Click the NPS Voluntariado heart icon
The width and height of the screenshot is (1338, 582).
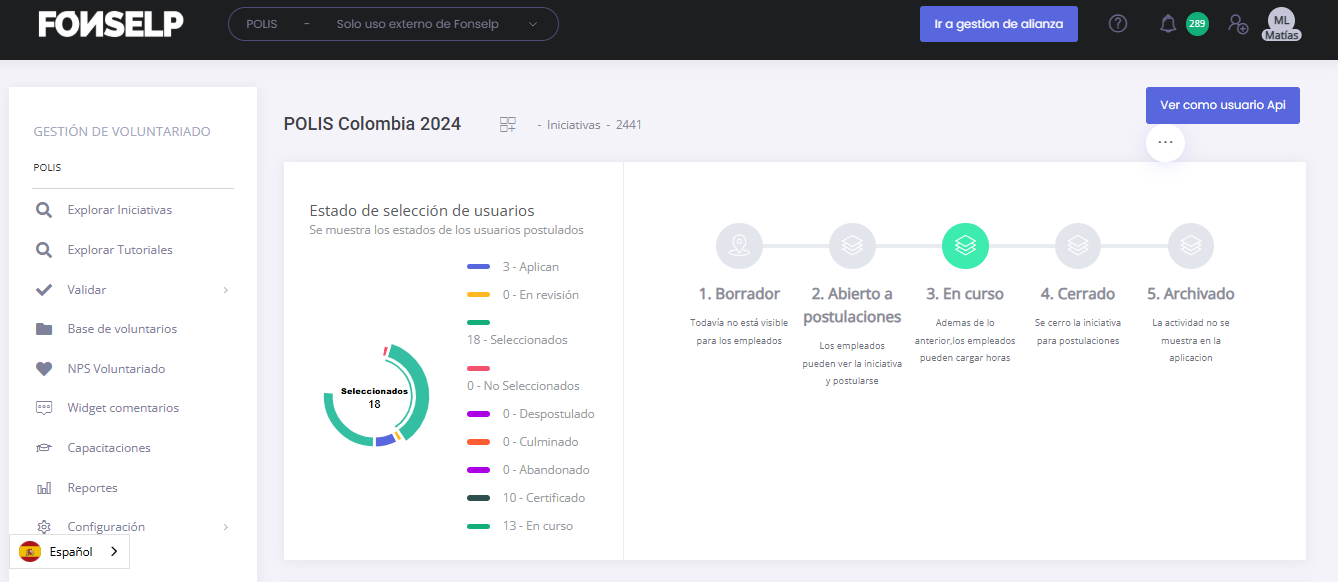point(44,368)
